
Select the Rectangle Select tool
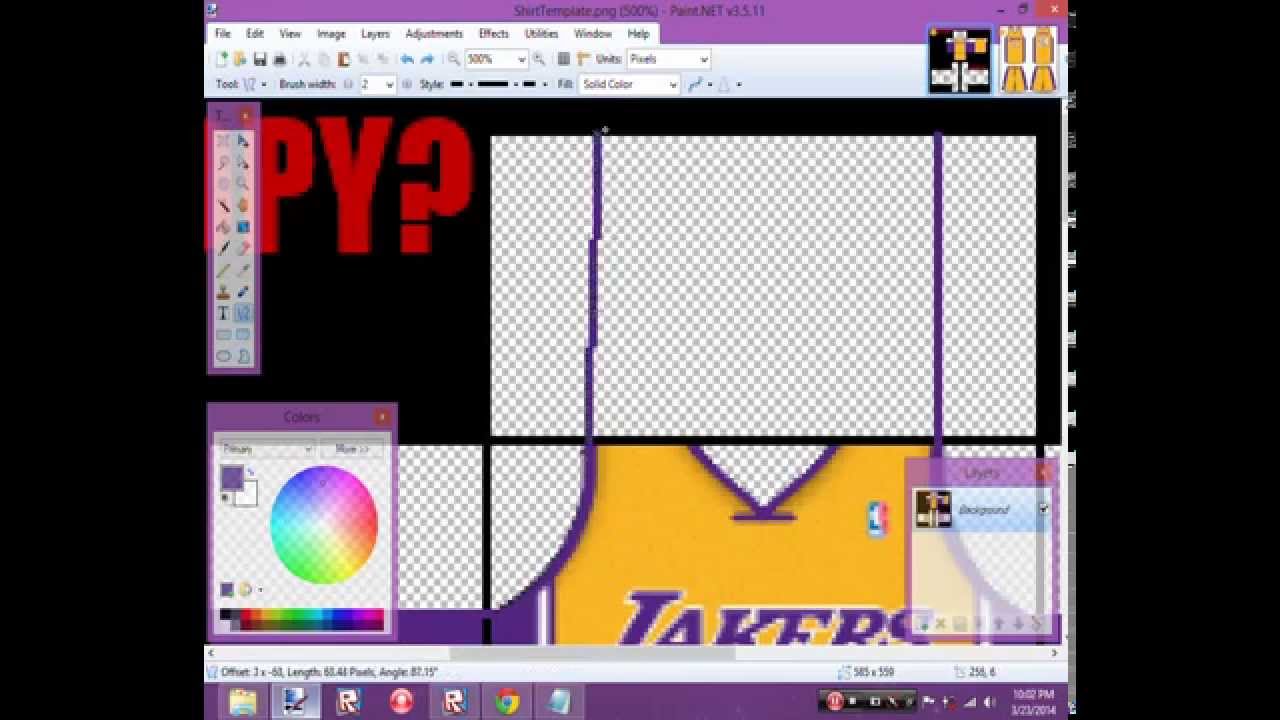[x=223, y=140]
